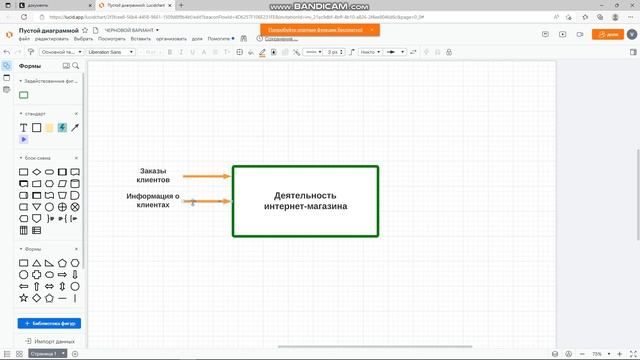Open the image import icon next to search

coord(66,66)
